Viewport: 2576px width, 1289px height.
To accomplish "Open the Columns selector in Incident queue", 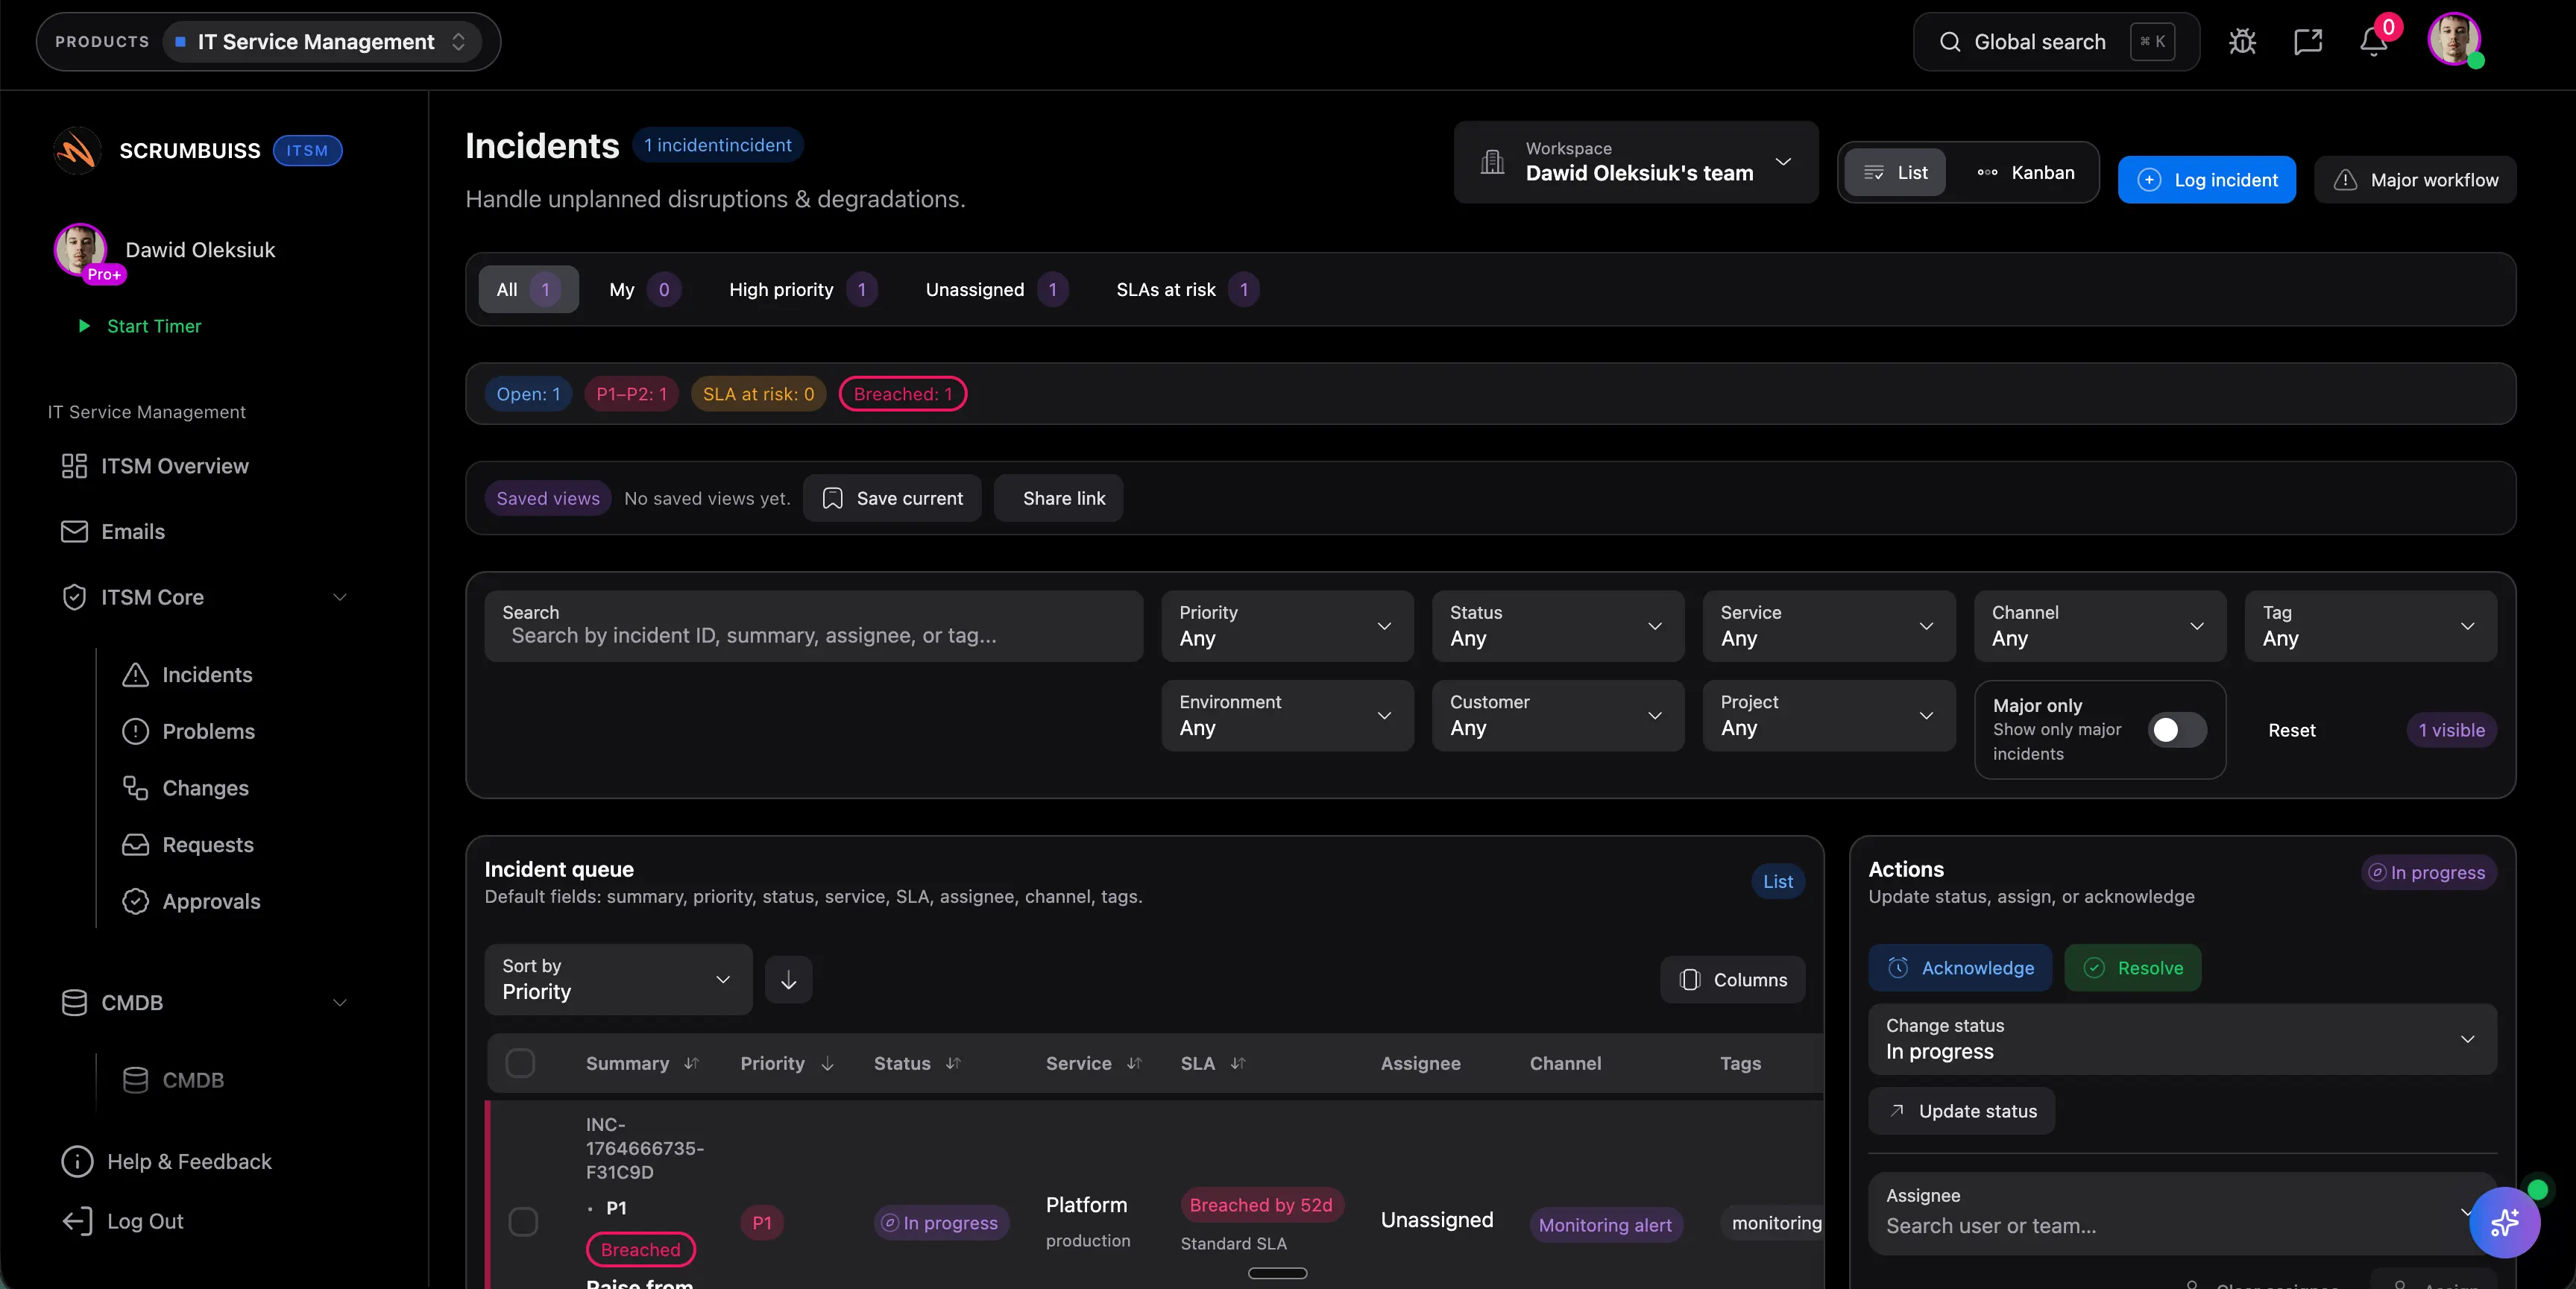I will [1732, 979].
